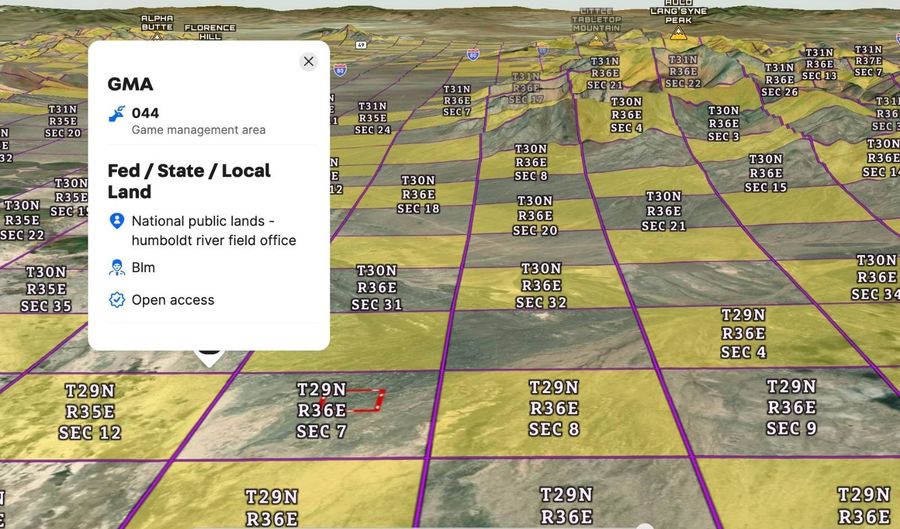Select the Auld Lang Syne Peak marker

(x=679, y=32)
